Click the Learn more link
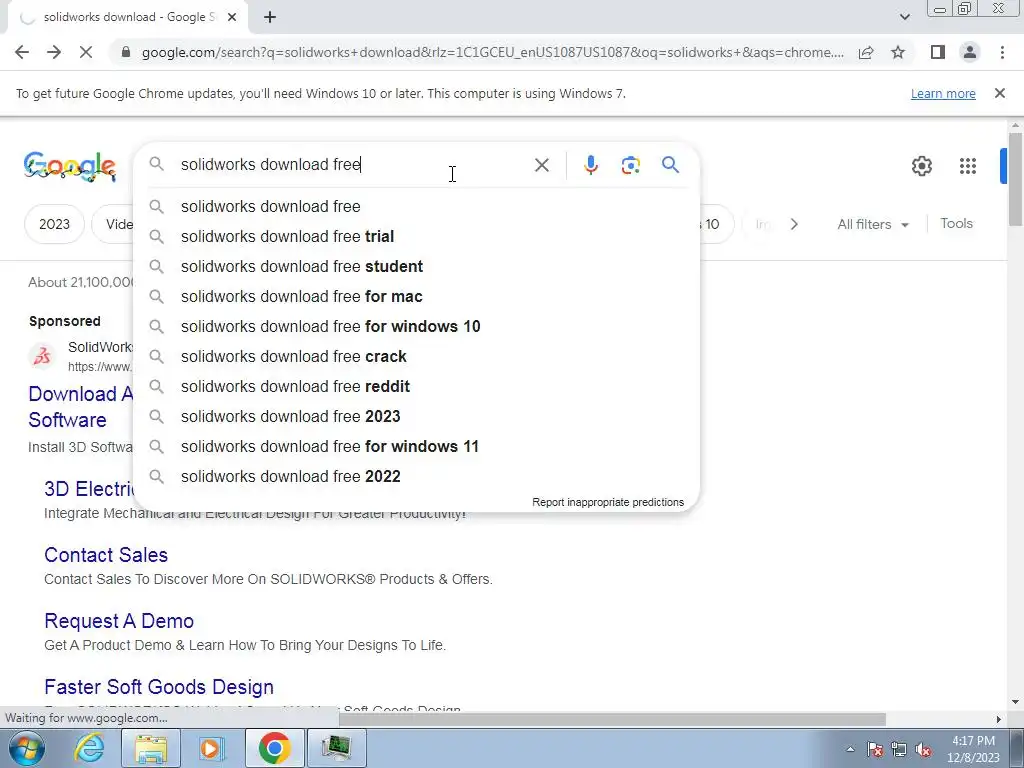The height and width of the screenshot is (768, 1024). (943, 93)
